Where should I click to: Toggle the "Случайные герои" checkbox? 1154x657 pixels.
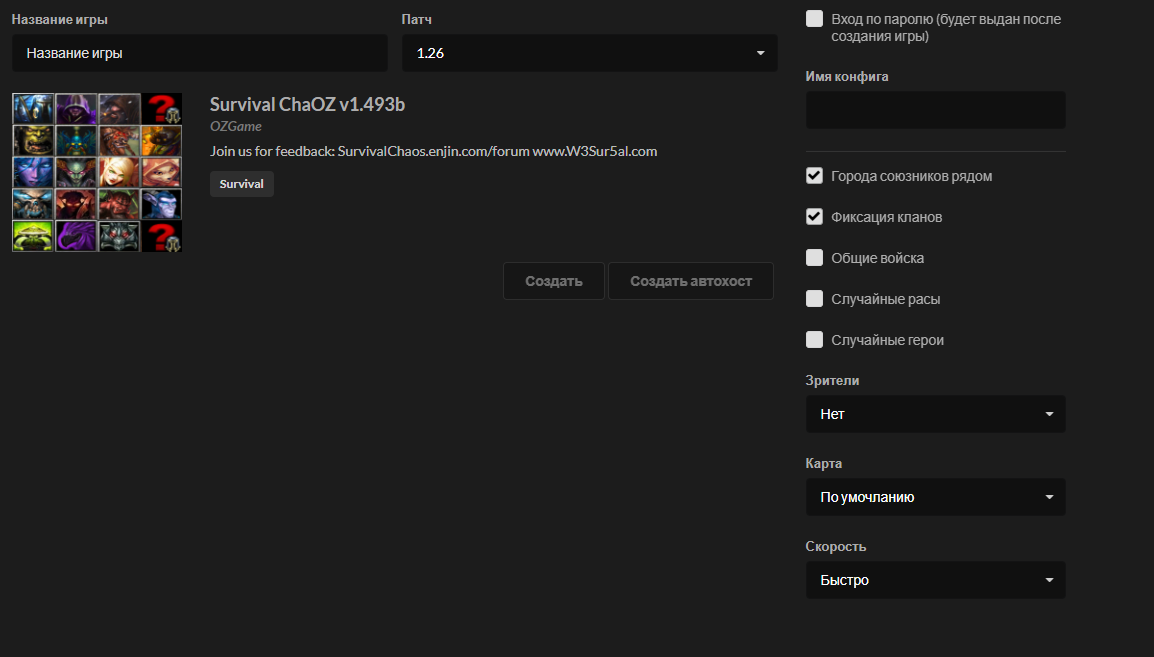814,340
